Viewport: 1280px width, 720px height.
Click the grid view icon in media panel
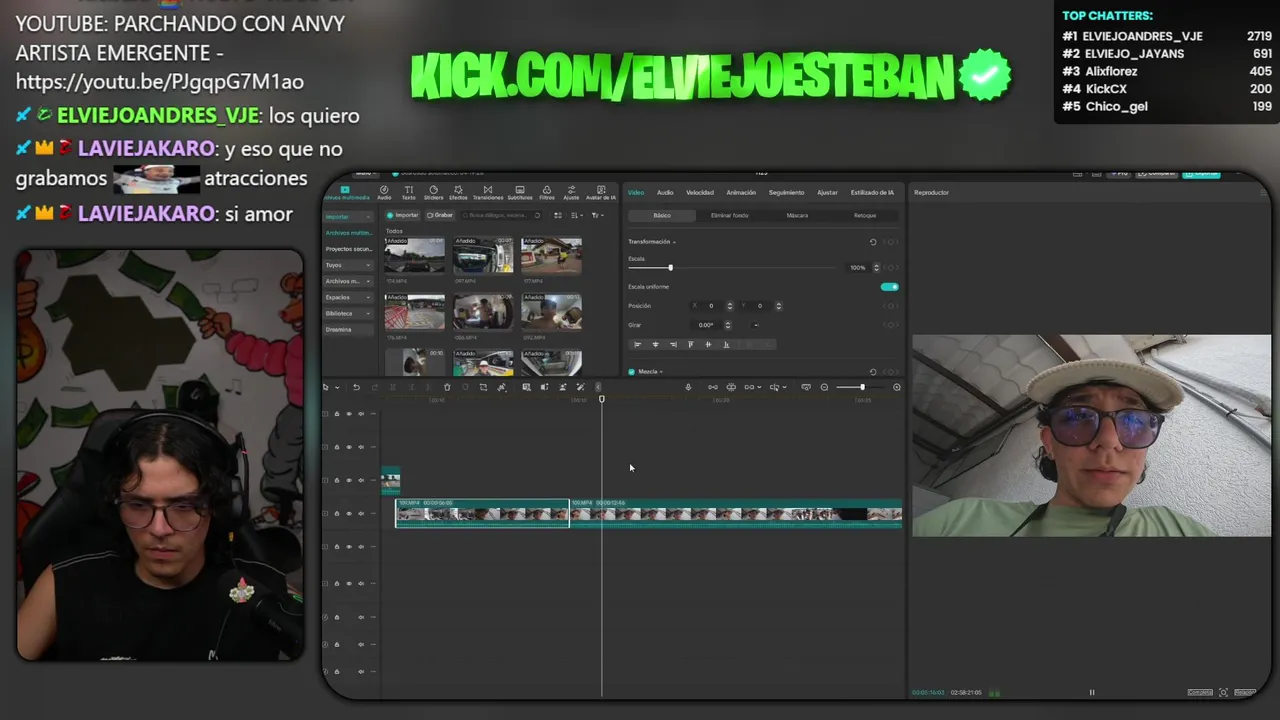coord(557,215)
